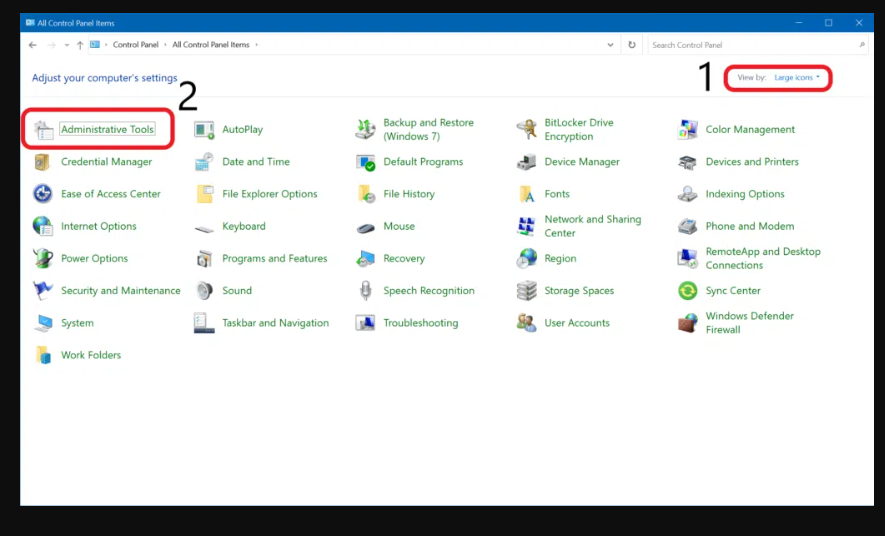The height and width of the screenshot is (536, 885).
Task: Open the Troubleshooting link
Action: (420, 323)
